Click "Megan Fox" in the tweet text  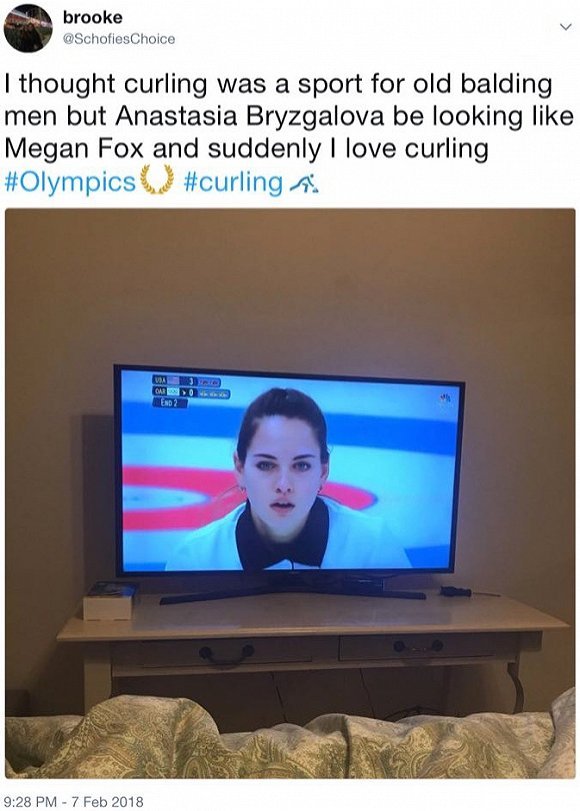coord(74,149)
